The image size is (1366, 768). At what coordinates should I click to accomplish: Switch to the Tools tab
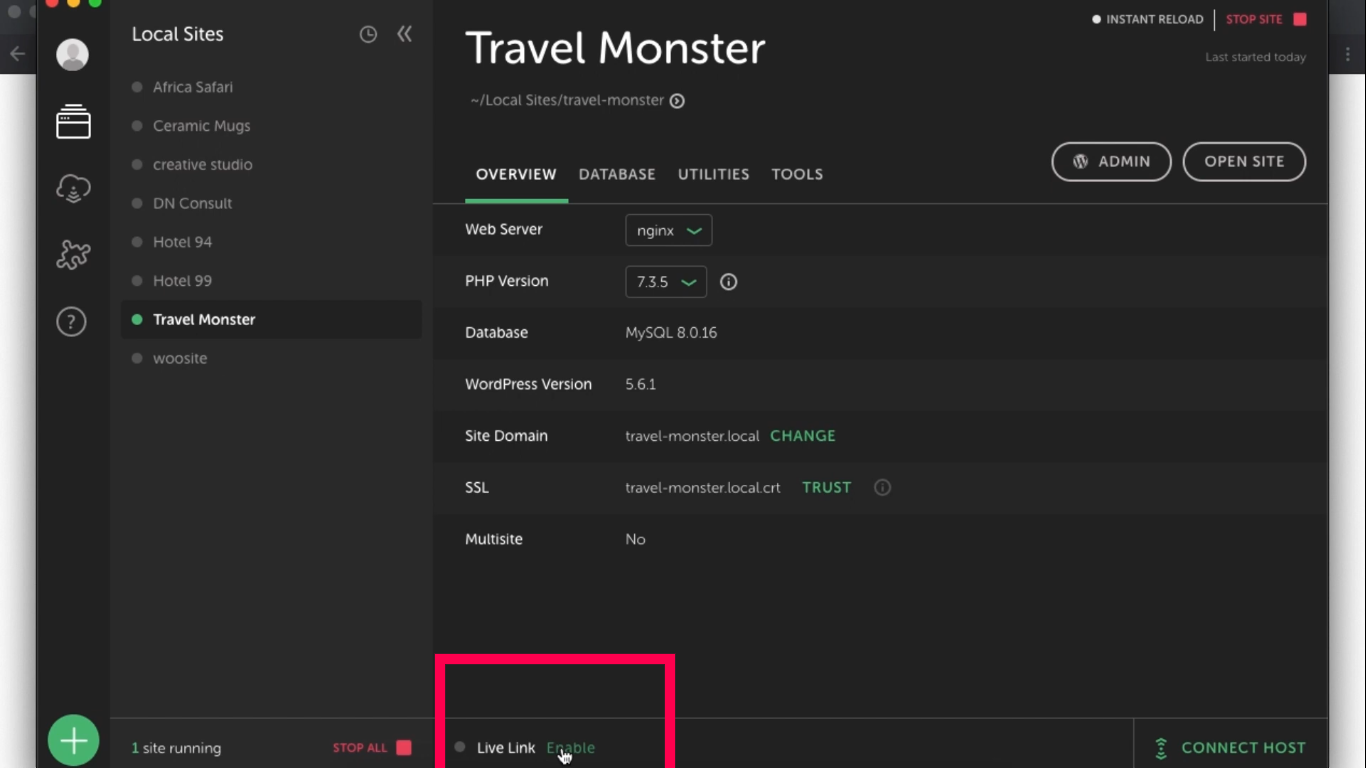pyautogui.click(x=797, y=174)
